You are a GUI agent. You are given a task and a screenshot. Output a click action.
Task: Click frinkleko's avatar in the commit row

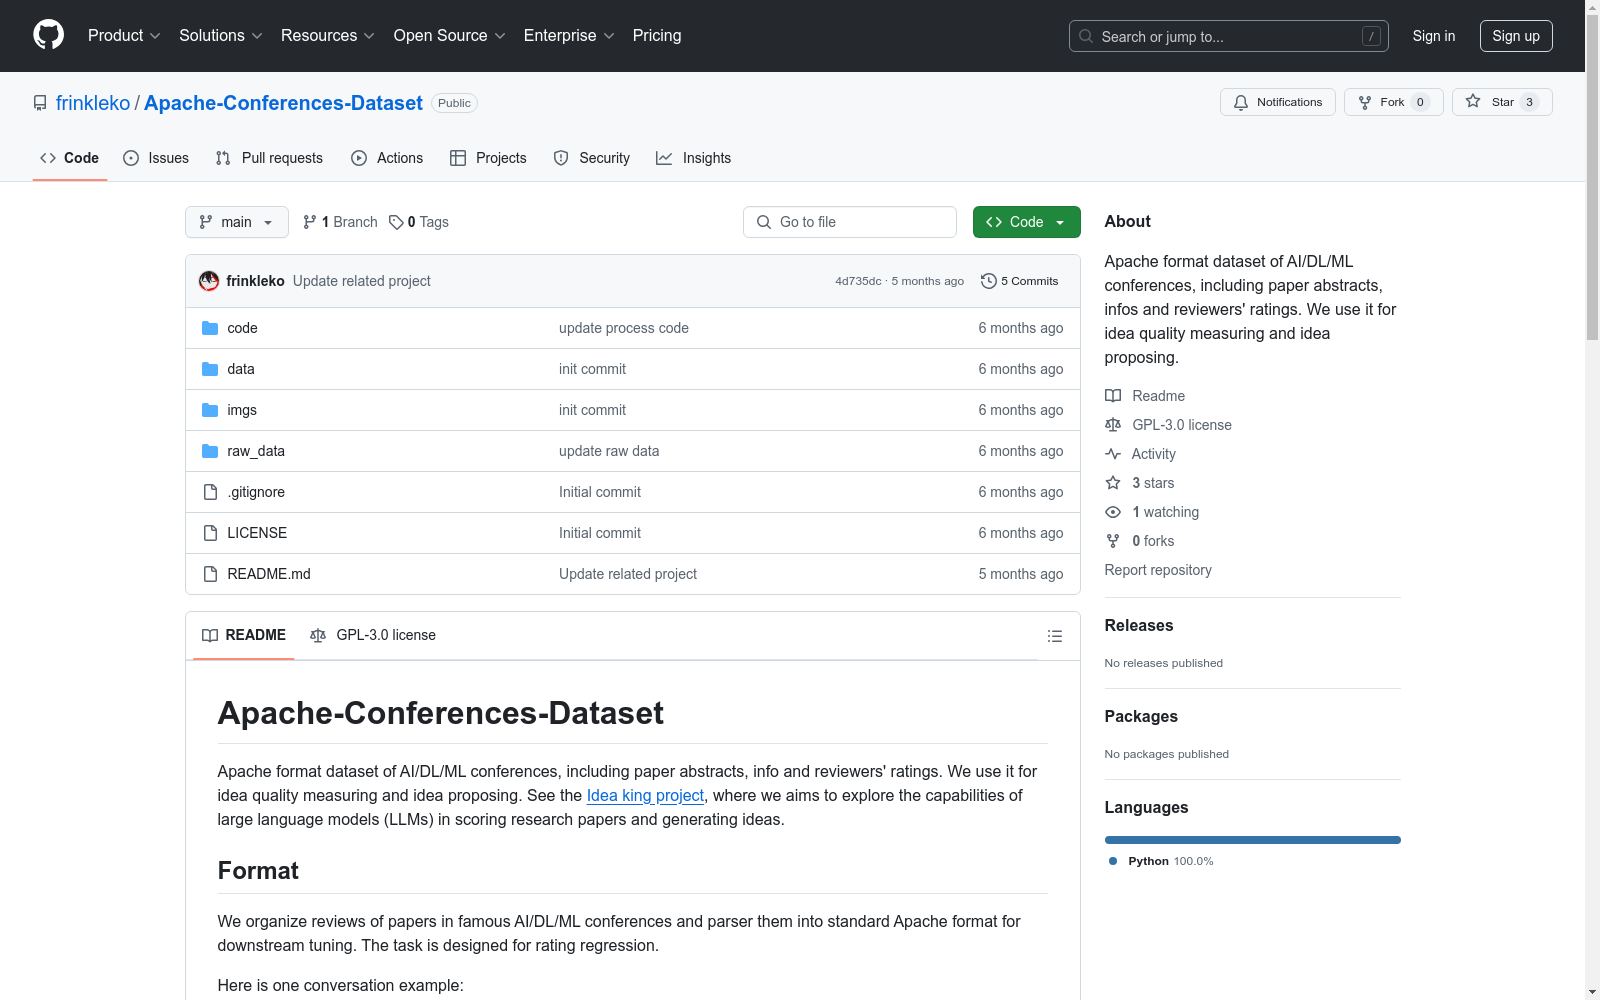coord(209,281)
